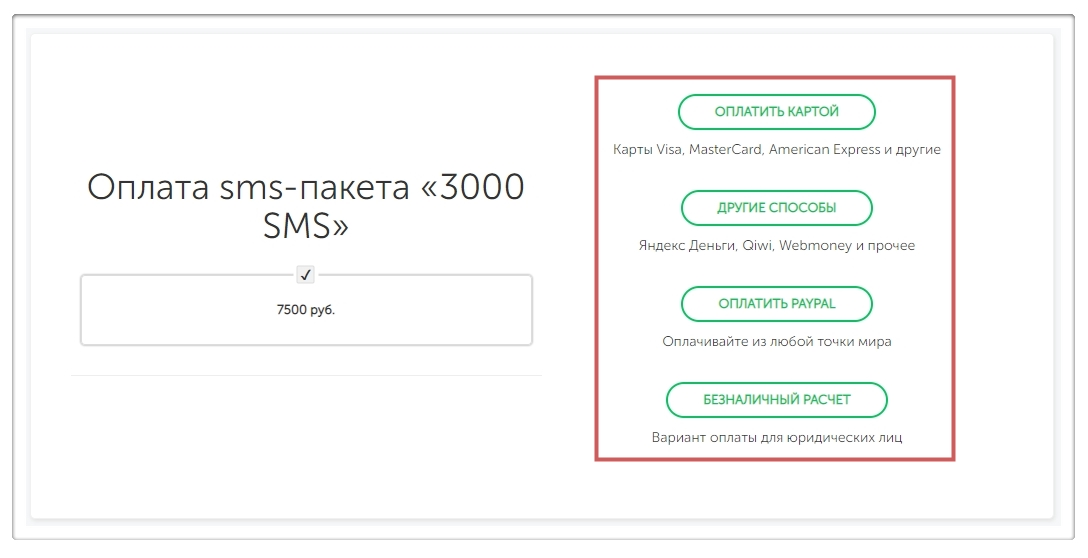Click the Оплачивайте из любой точки мира caption
This screenshot has height=558, width=1088.
[x=776, y=341]
